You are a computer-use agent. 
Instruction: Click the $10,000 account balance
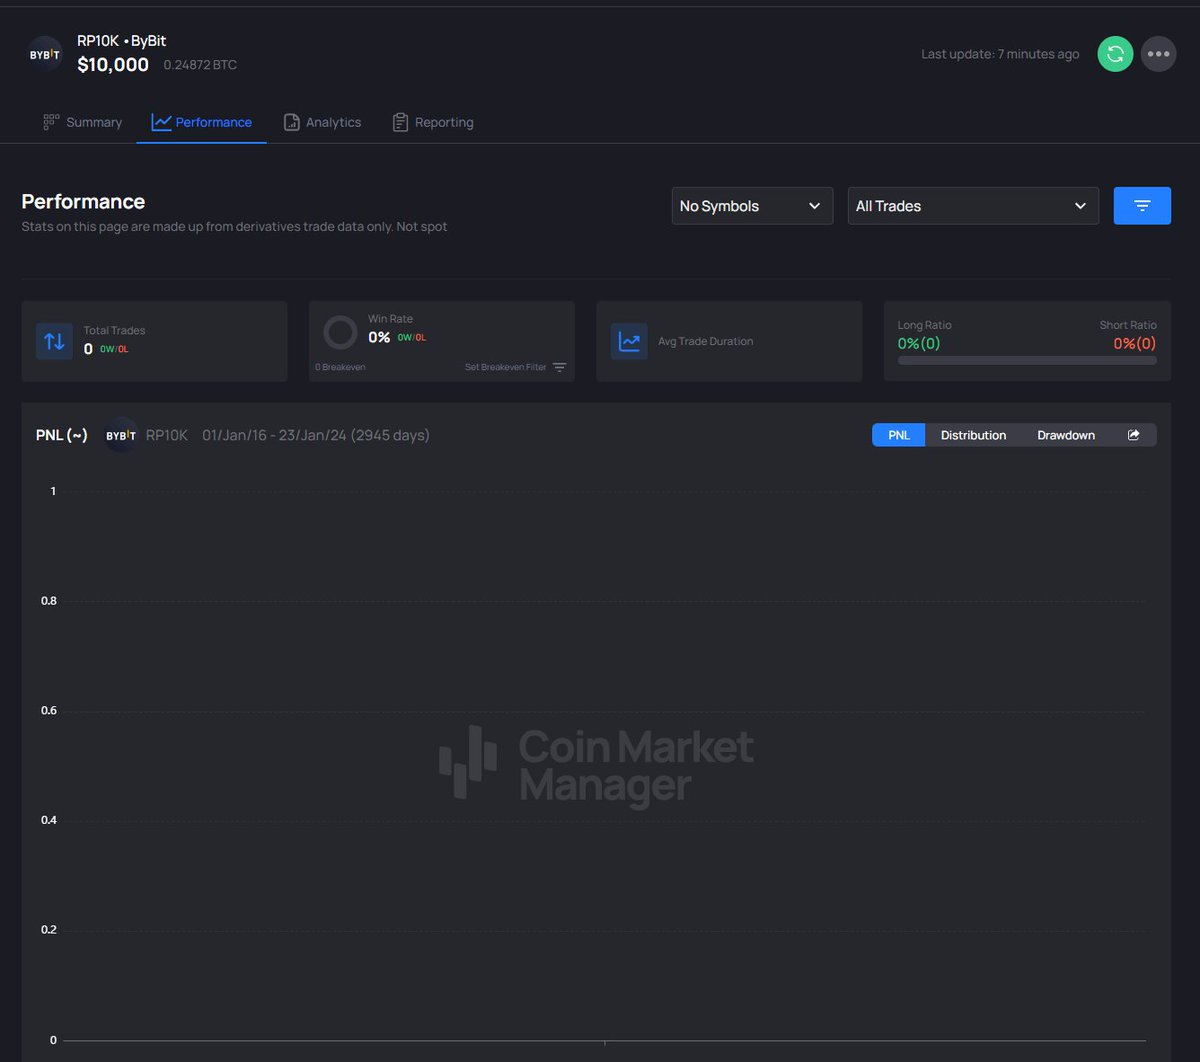click(113, 65)
